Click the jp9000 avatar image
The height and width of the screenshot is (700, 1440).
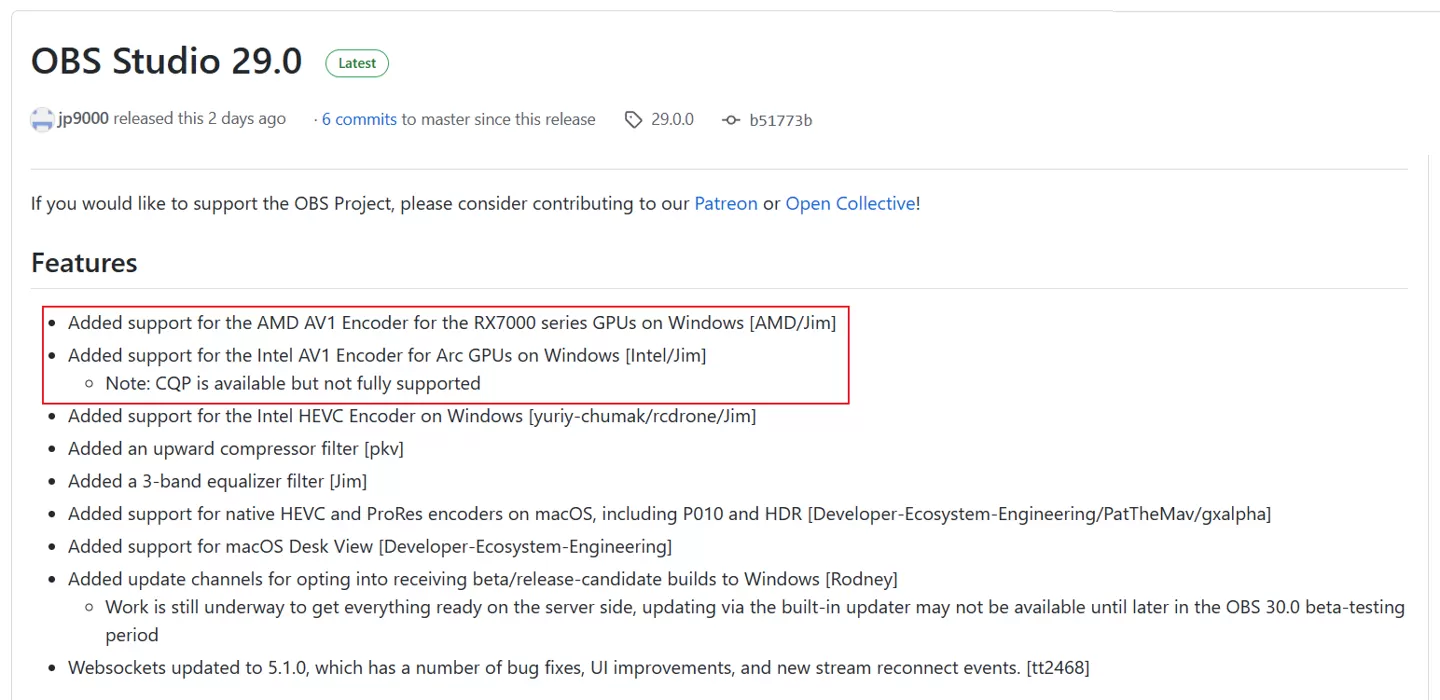42,120
